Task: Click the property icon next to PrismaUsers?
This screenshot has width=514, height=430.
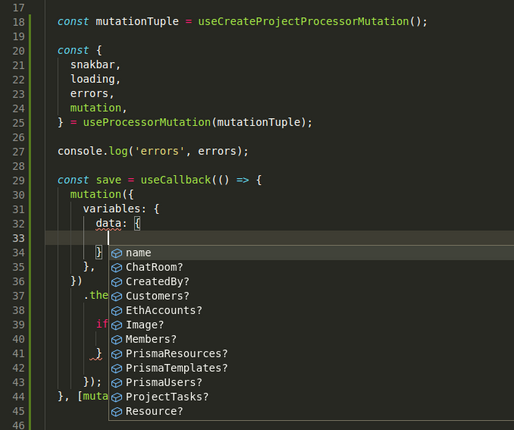Action: tap(117, 383)
